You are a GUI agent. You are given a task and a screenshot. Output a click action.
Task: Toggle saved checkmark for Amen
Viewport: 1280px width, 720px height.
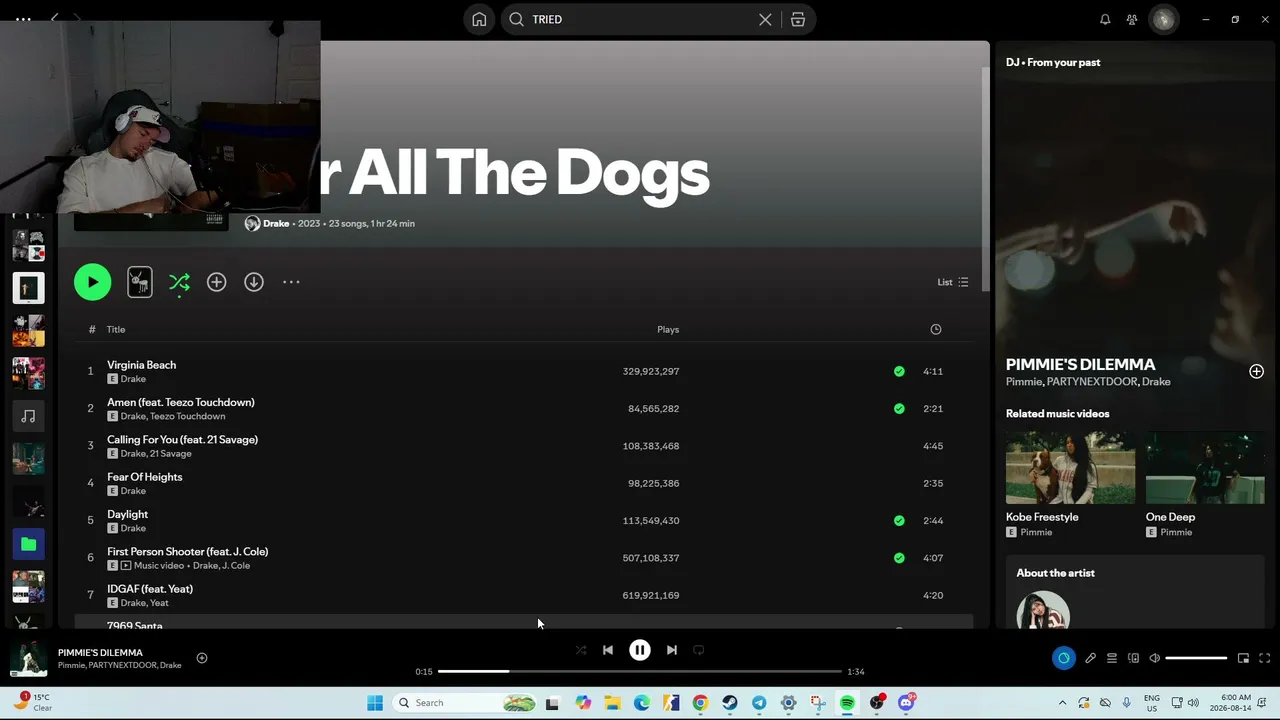pyautogui.click(x=899, y=408)
